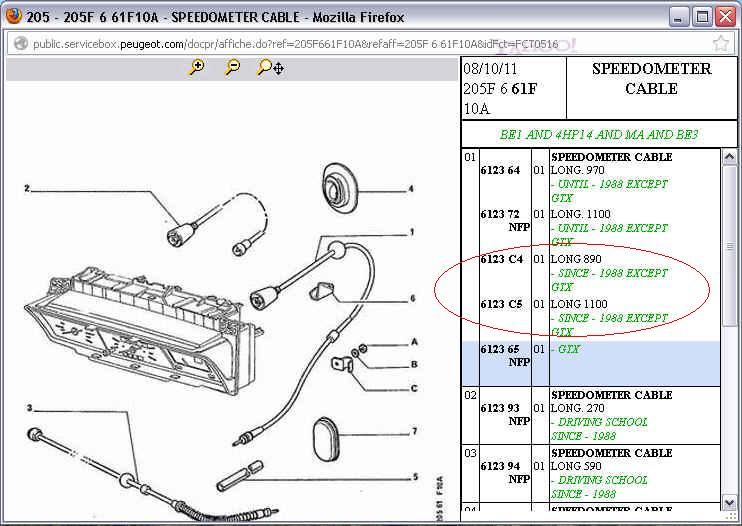Click callout number 1 in the diagram
The height and width of the screenshot is (526, 742).
[412, 232]
